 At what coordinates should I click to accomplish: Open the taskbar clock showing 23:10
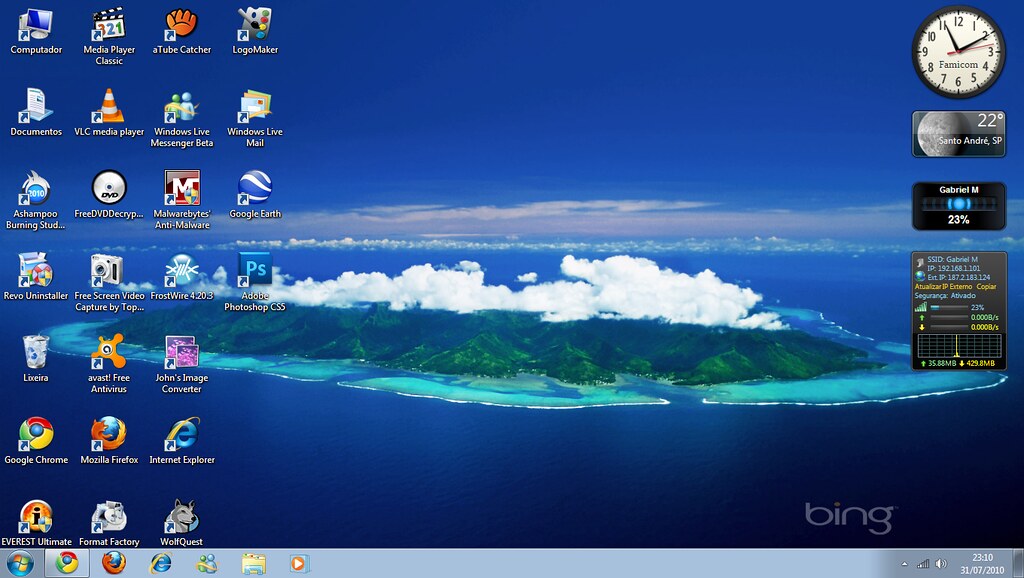coord(982,564)
